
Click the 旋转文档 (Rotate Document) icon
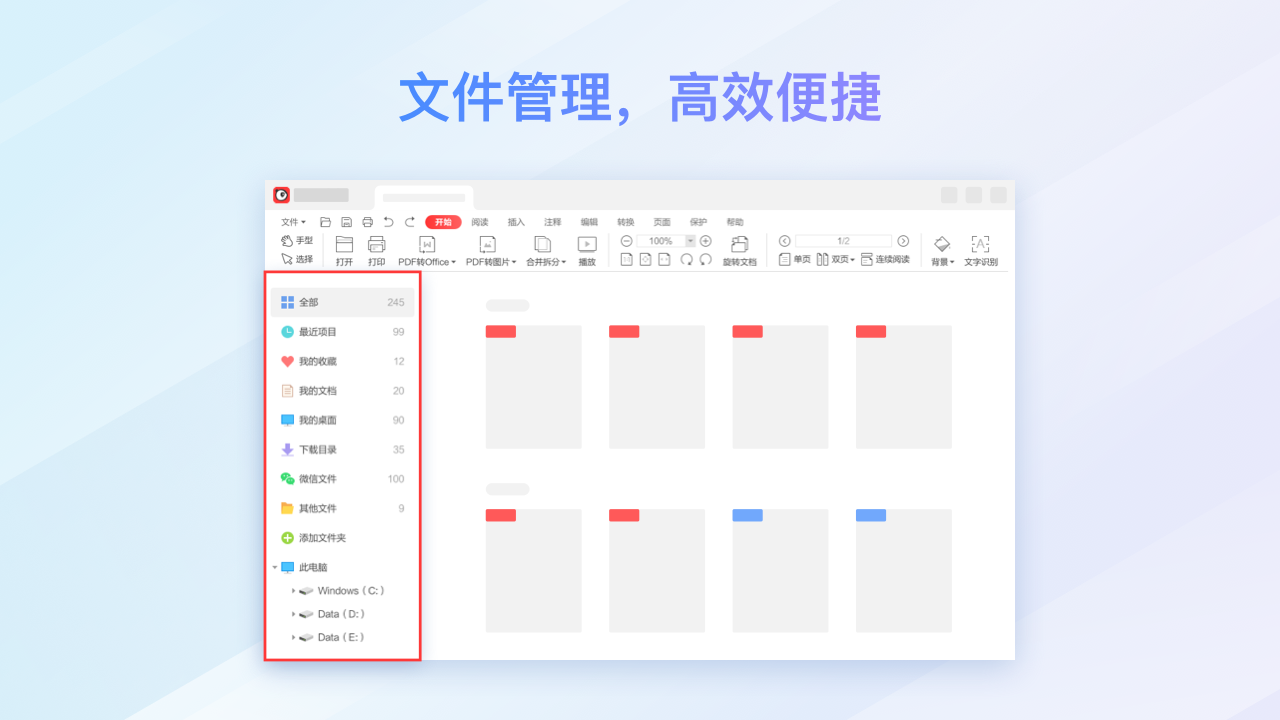coord(739,248)
